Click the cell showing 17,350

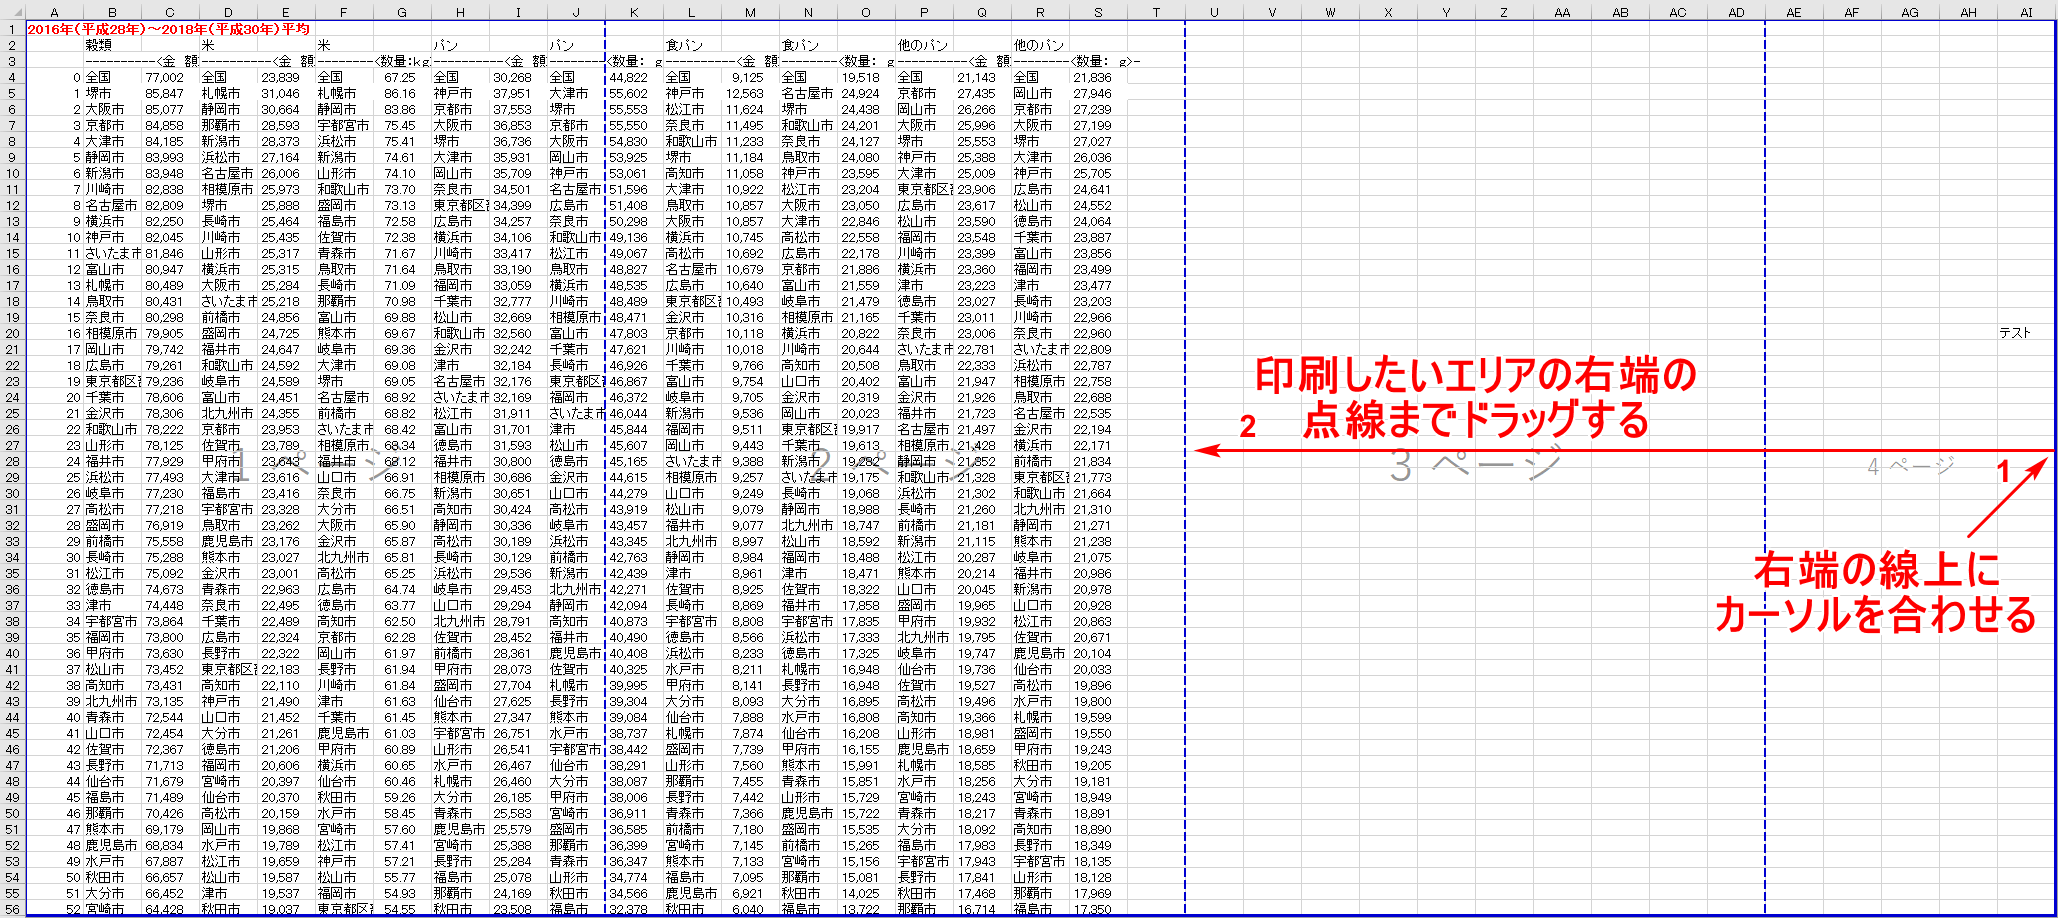[1098, 909]
